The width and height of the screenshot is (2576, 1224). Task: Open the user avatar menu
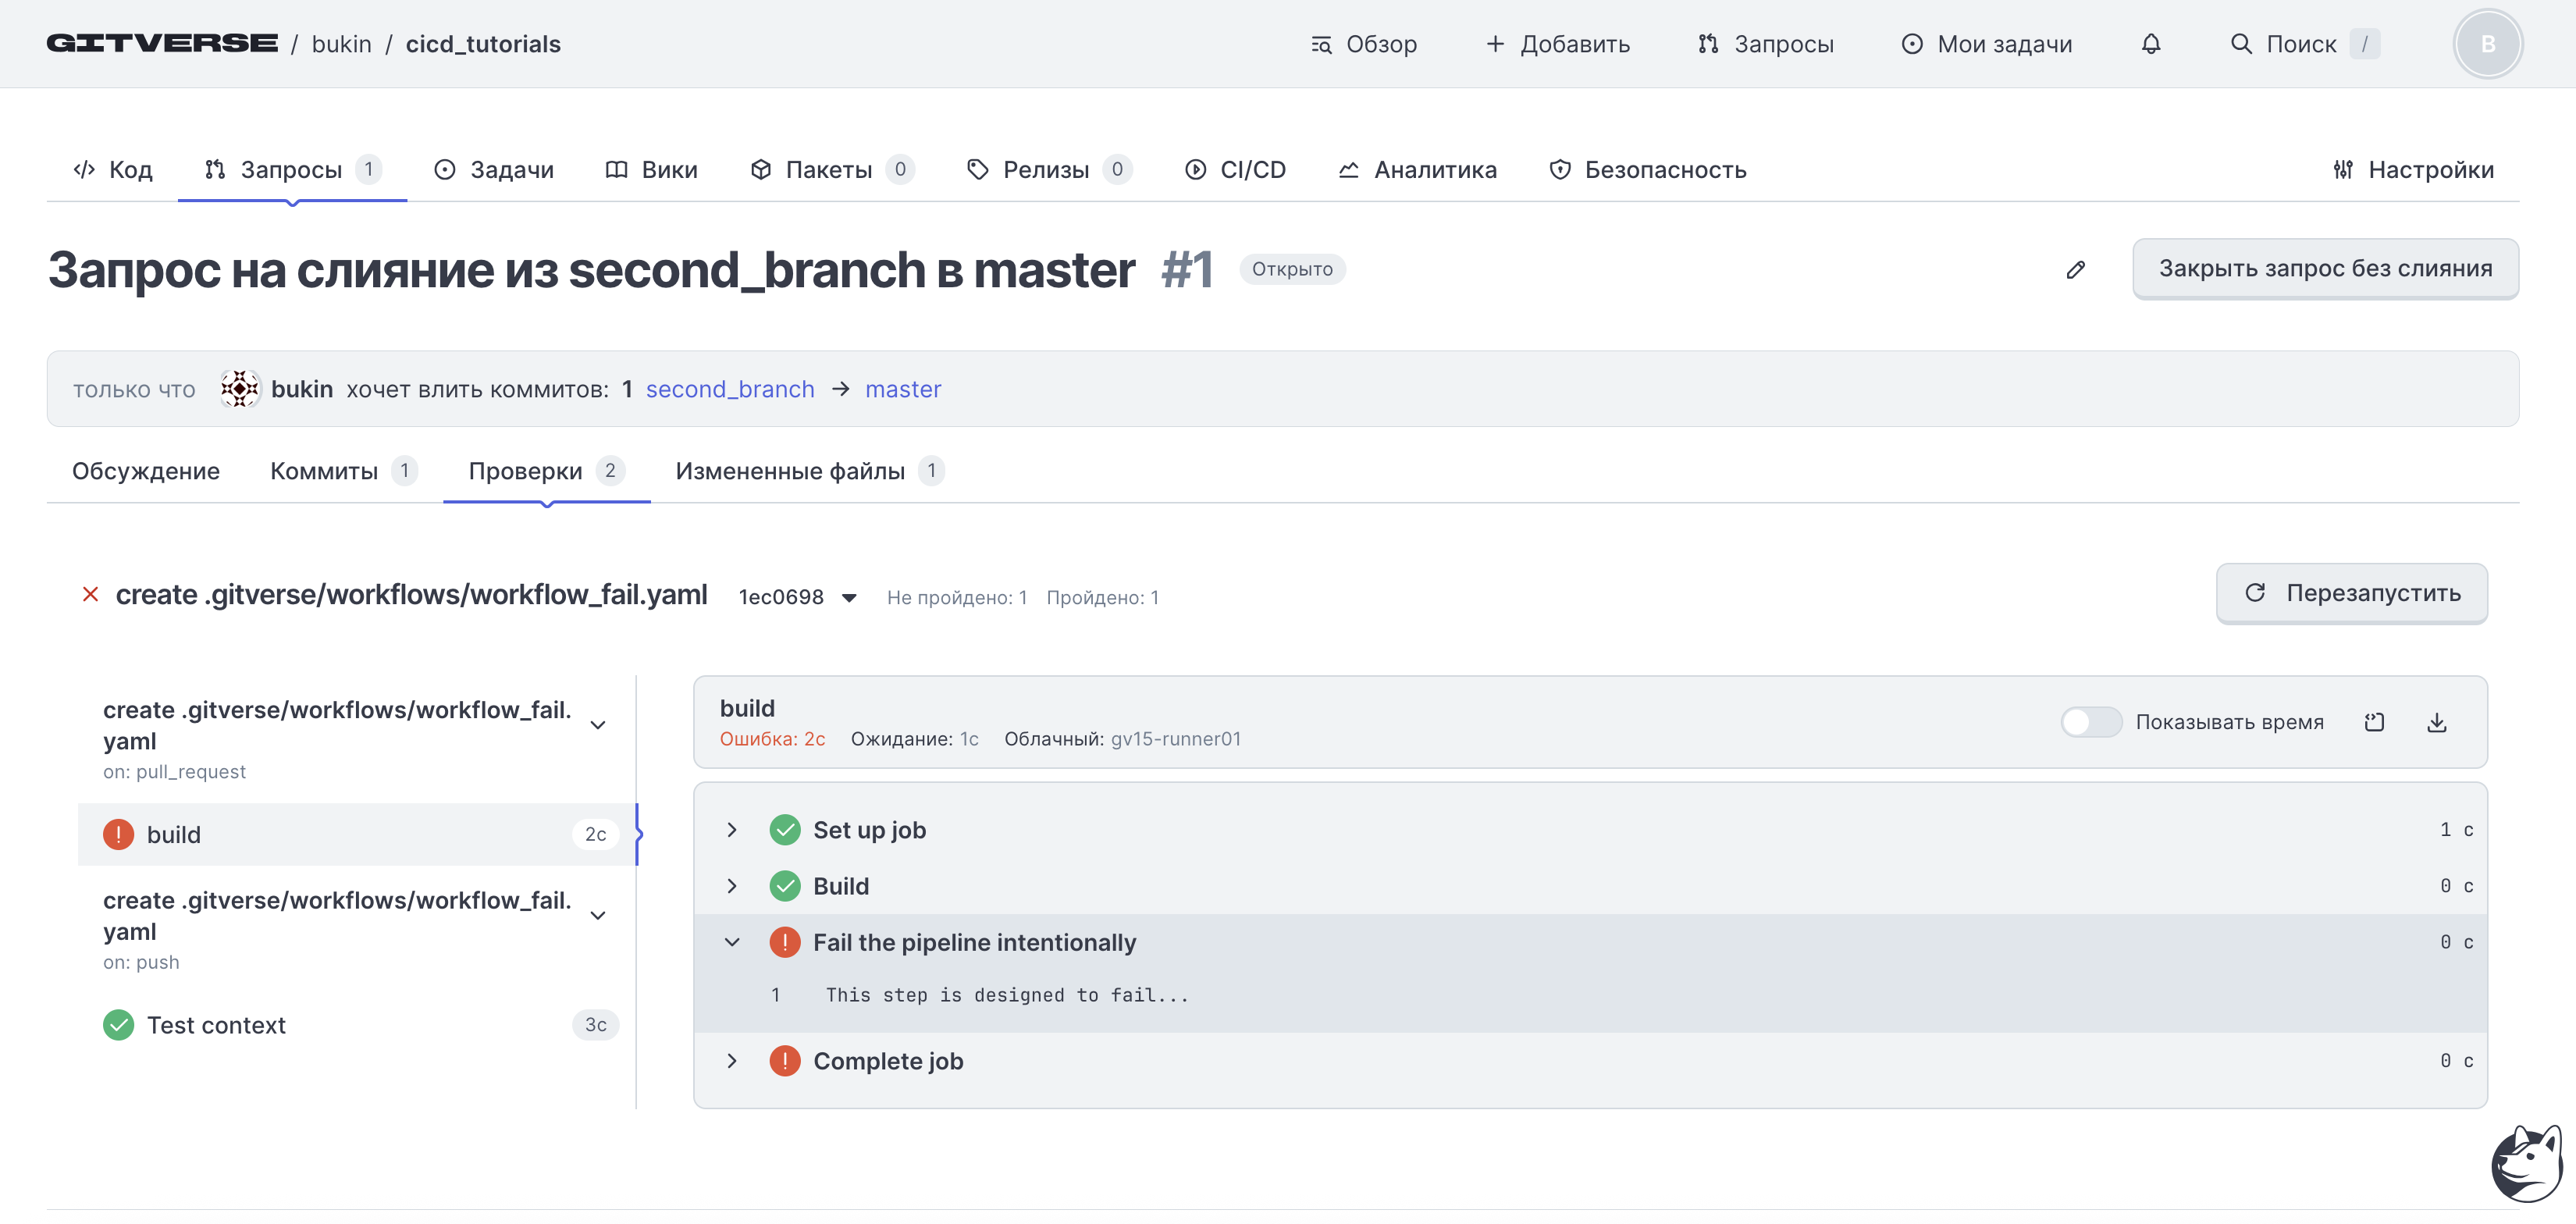(x=2487, y=44)
